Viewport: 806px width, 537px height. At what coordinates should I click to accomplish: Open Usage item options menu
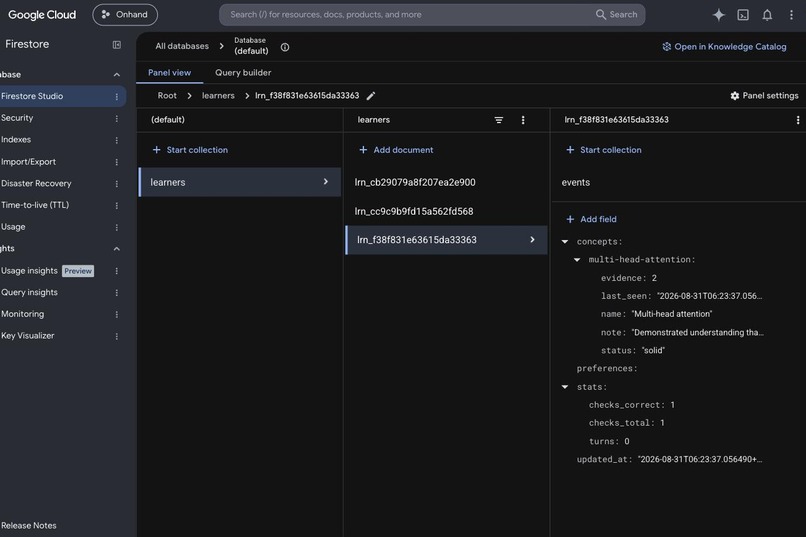(x=117, y=227)
